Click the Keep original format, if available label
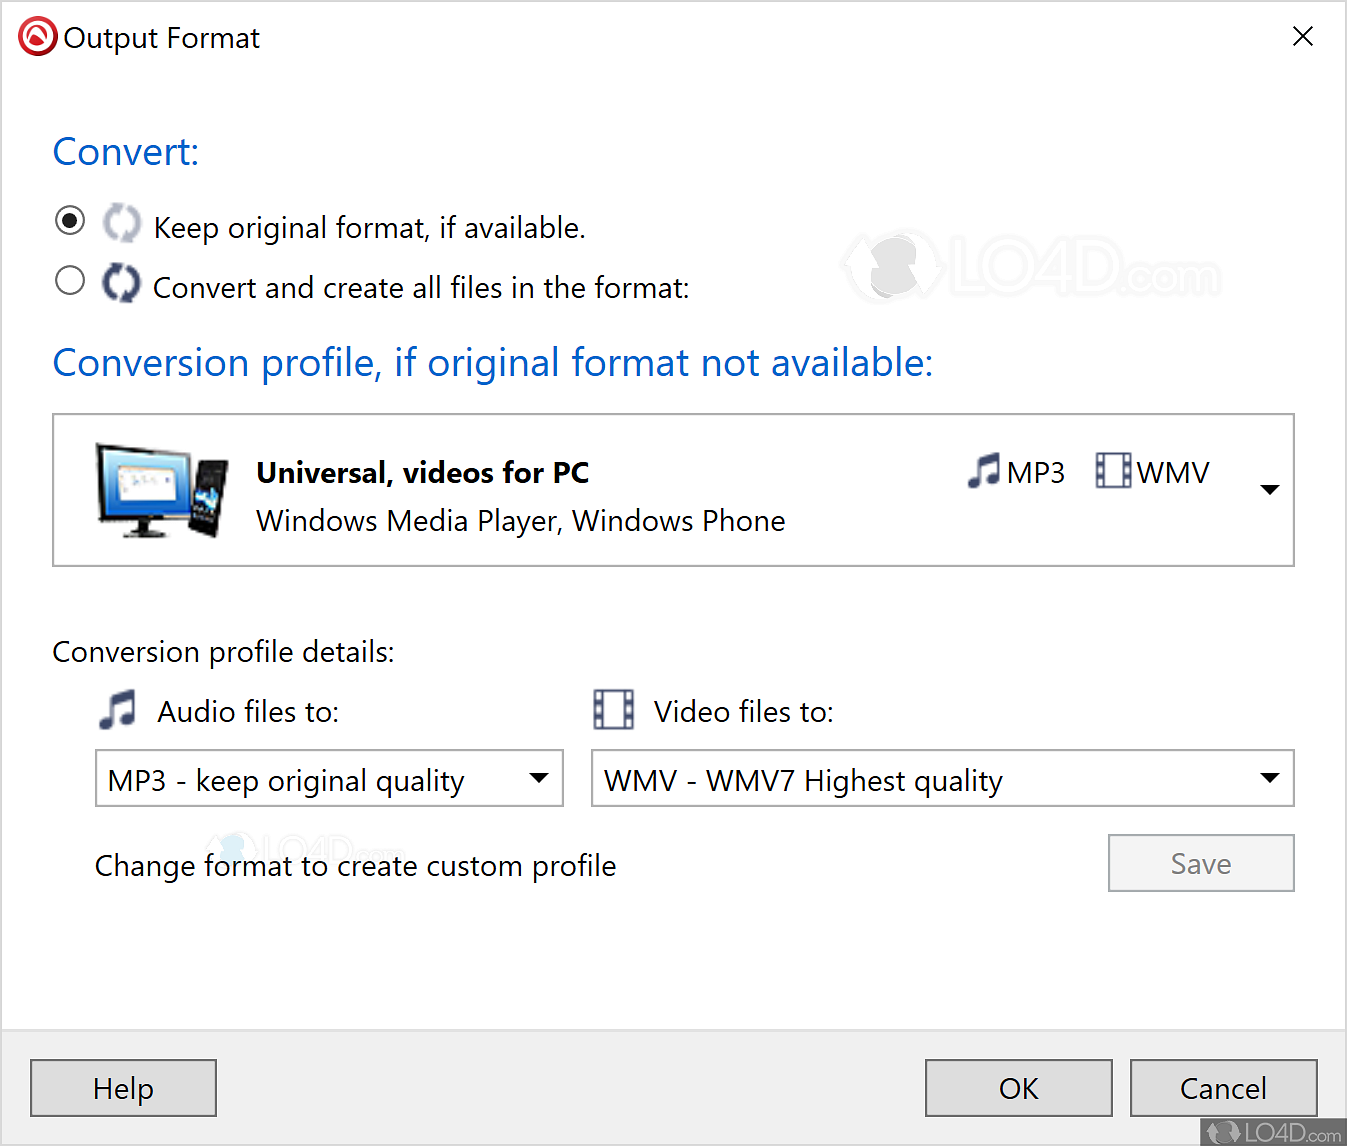Image resolution: width=1347 pixels, height=1146 pixels. 369,228
